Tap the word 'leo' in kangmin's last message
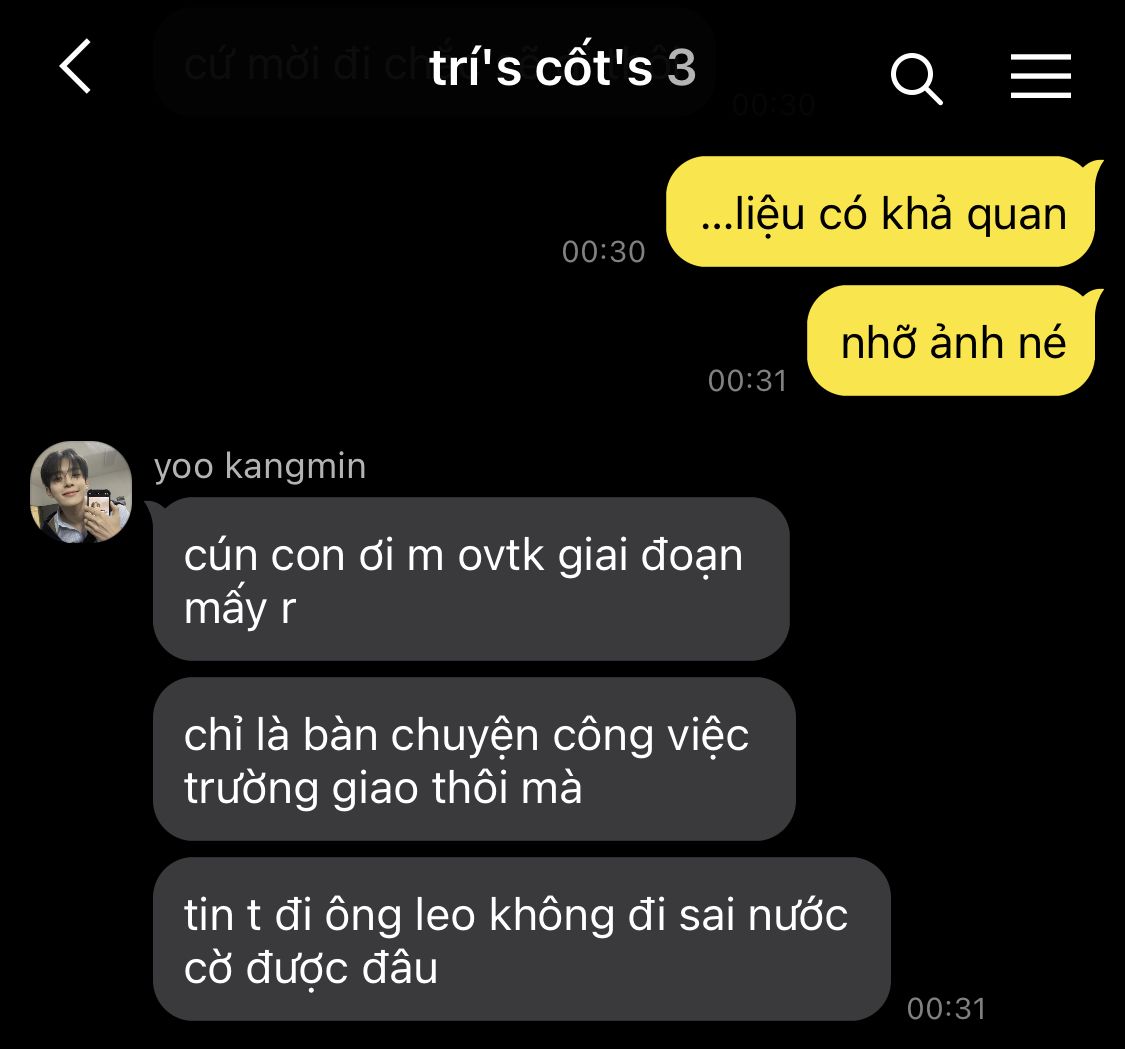This screenshot has height=1049, width=1125. [x=444, y=916]
